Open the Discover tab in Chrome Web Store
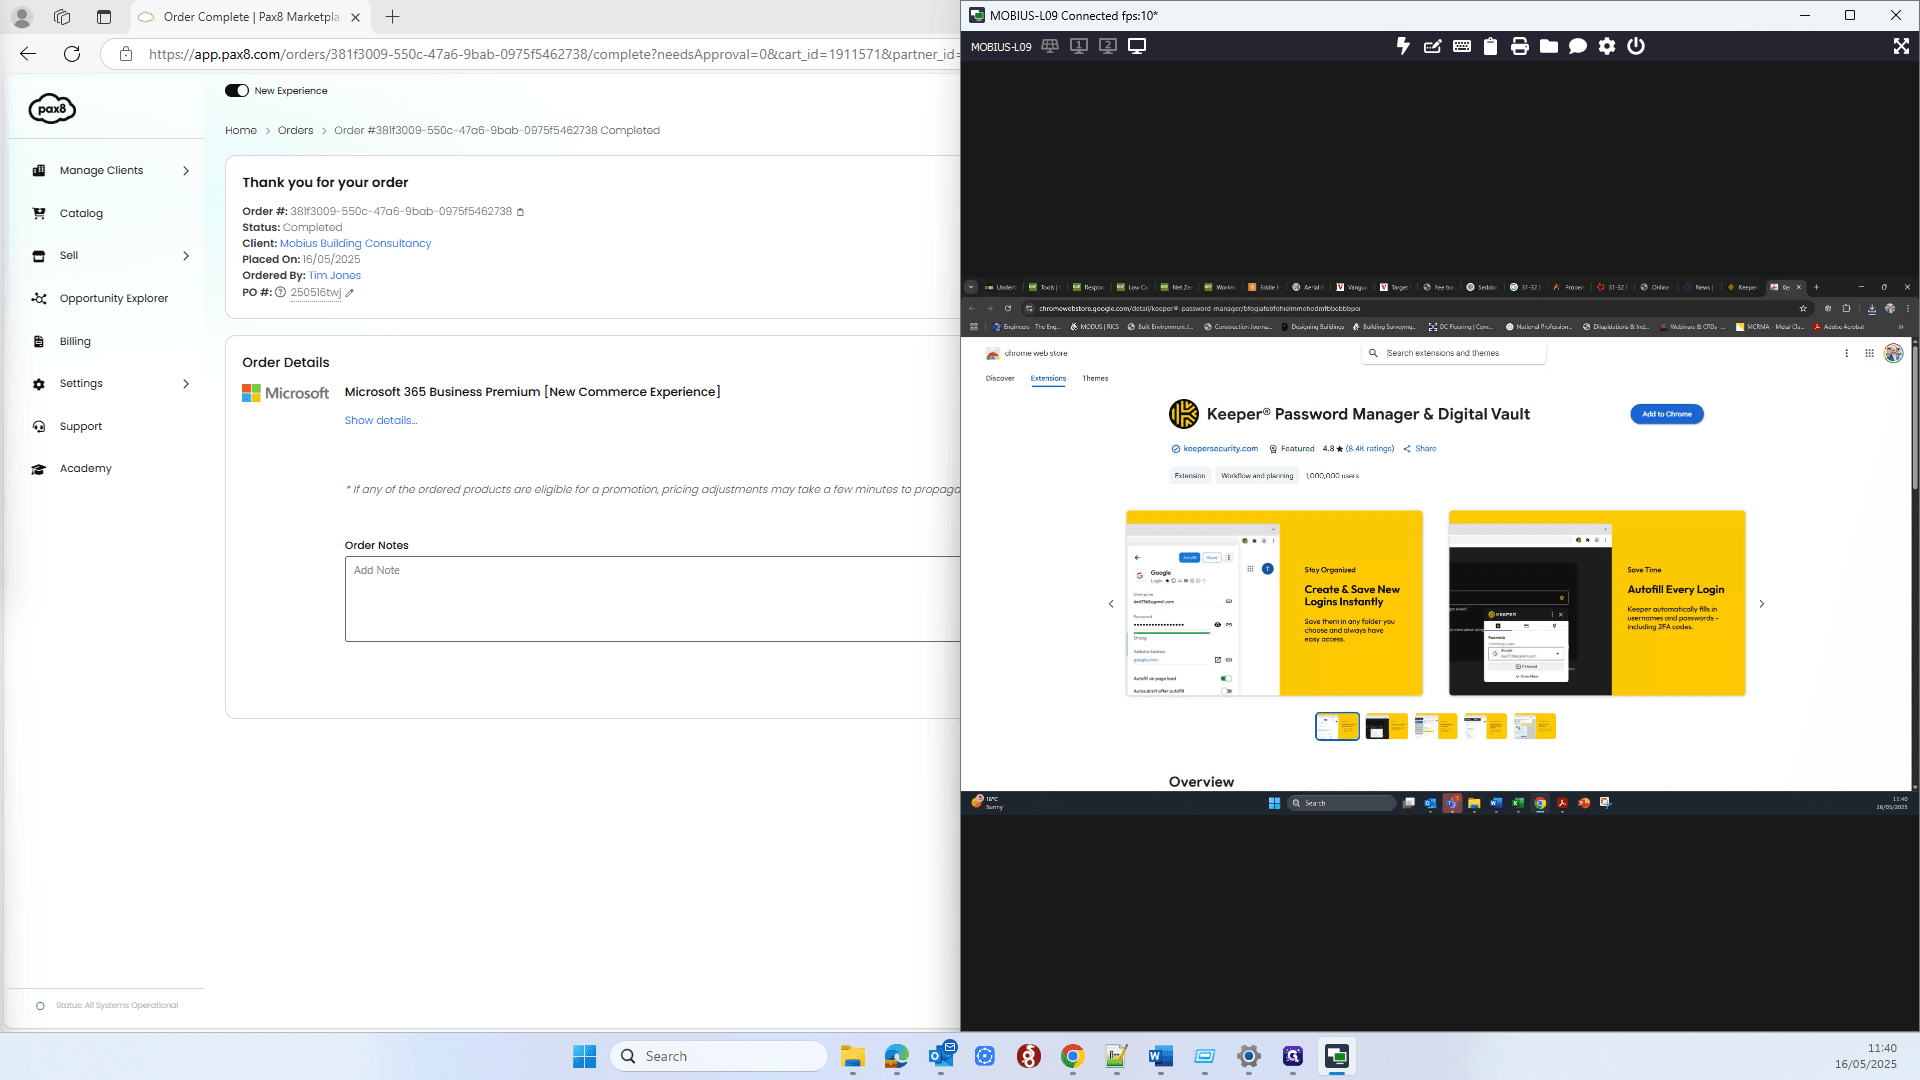This screenshot has width=1920, height=1080. (1000, 379)
